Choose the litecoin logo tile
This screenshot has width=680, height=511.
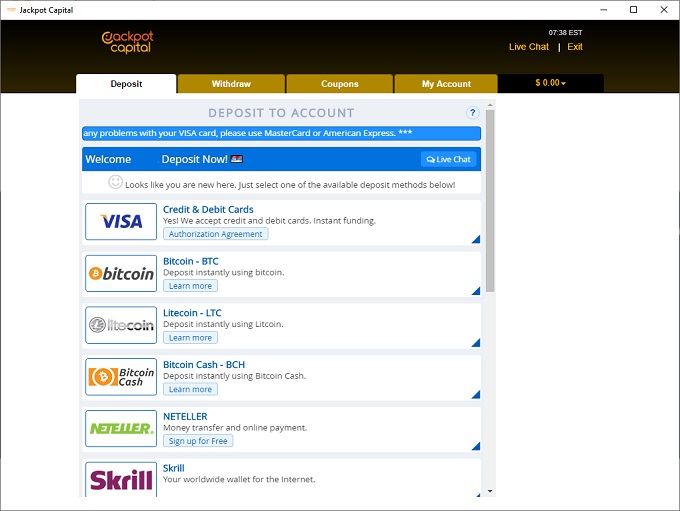click(x=121, y=325)
